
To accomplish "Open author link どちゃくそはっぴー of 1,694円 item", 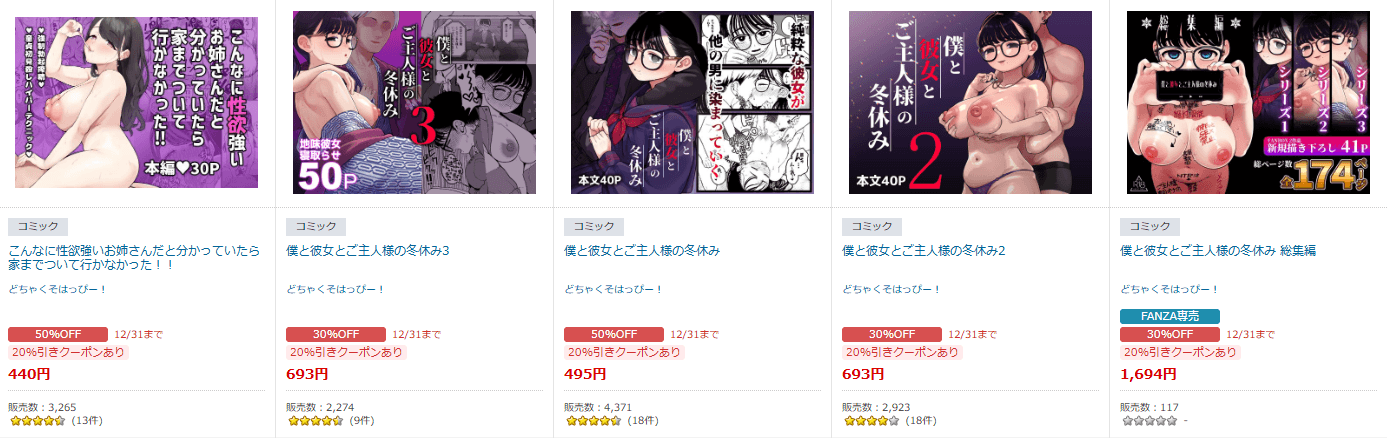I will coord(1169,289).
